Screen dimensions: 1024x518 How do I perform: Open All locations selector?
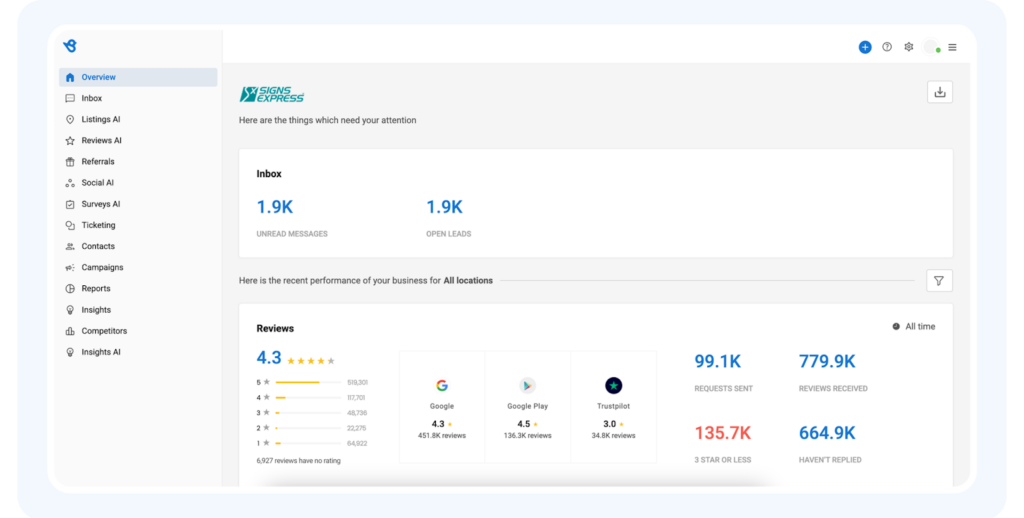(x=468, y=281)
